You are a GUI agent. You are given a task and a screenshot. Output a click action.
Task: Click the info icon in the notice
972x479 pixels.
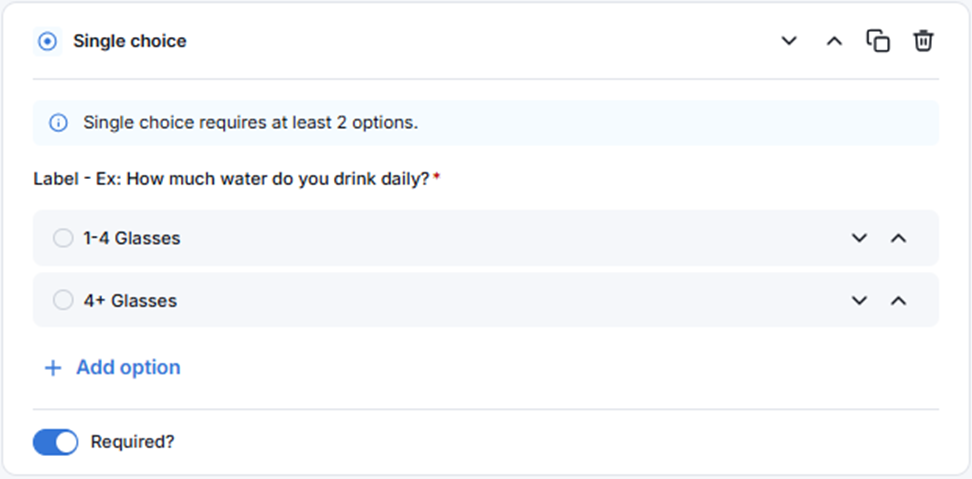58,123
